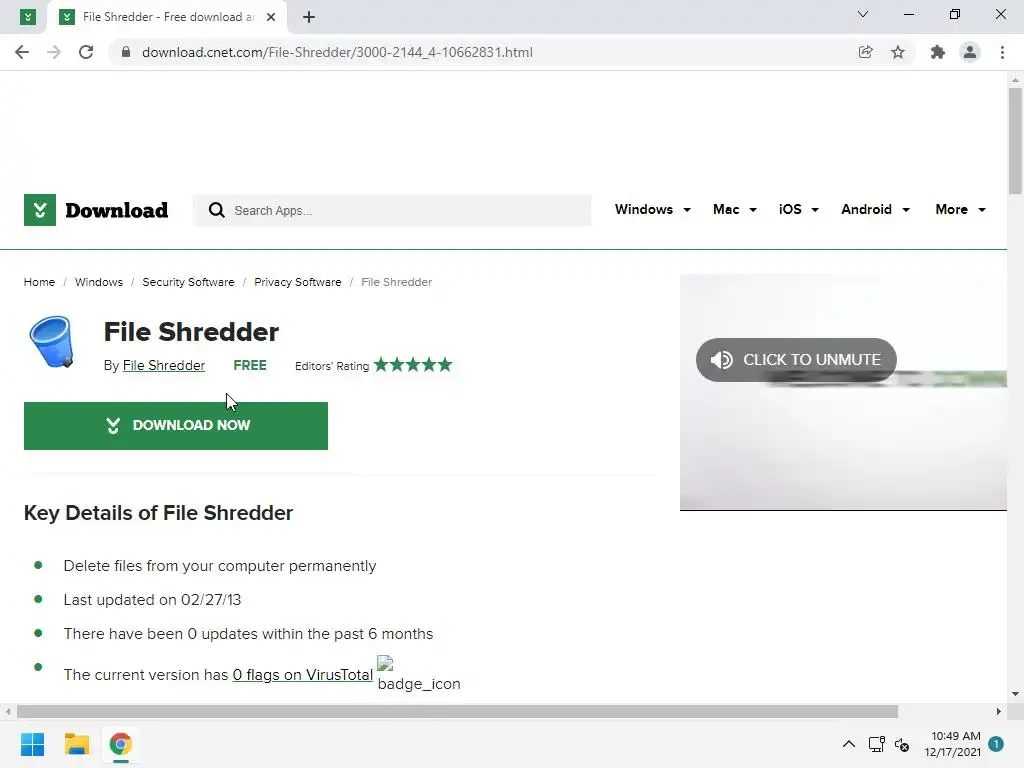
Task: Click the share page icon in address bar
Action: (865, 52)
